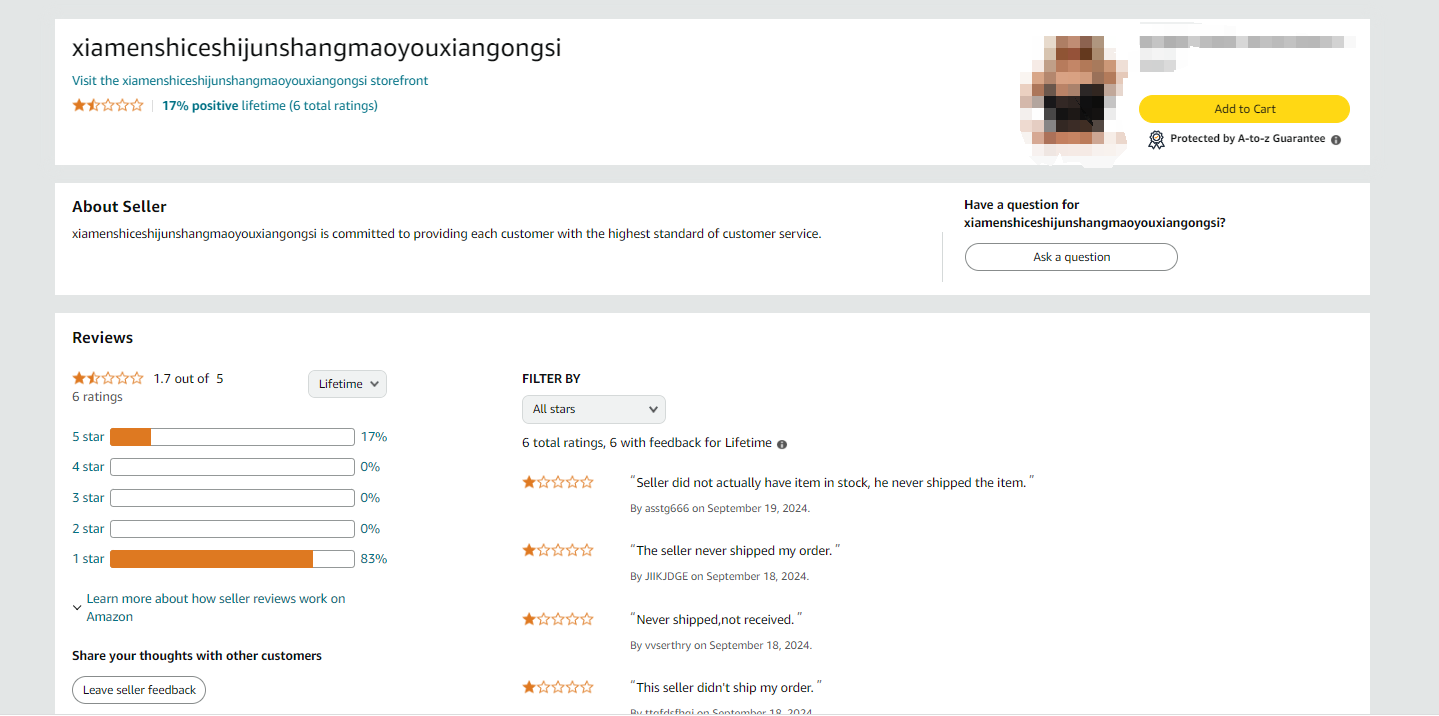Click the Reviews section heading
1439x716 pixels.
[x=102, y=338]
